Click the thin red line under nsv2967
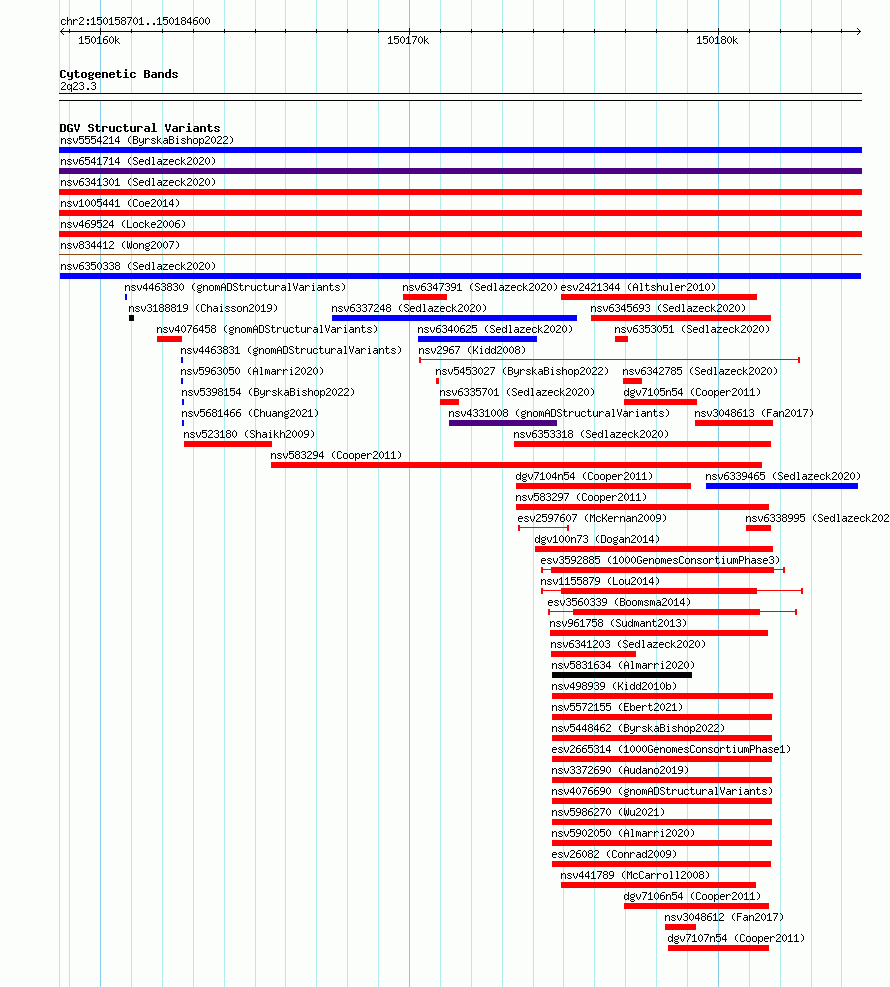 (609, 360)
